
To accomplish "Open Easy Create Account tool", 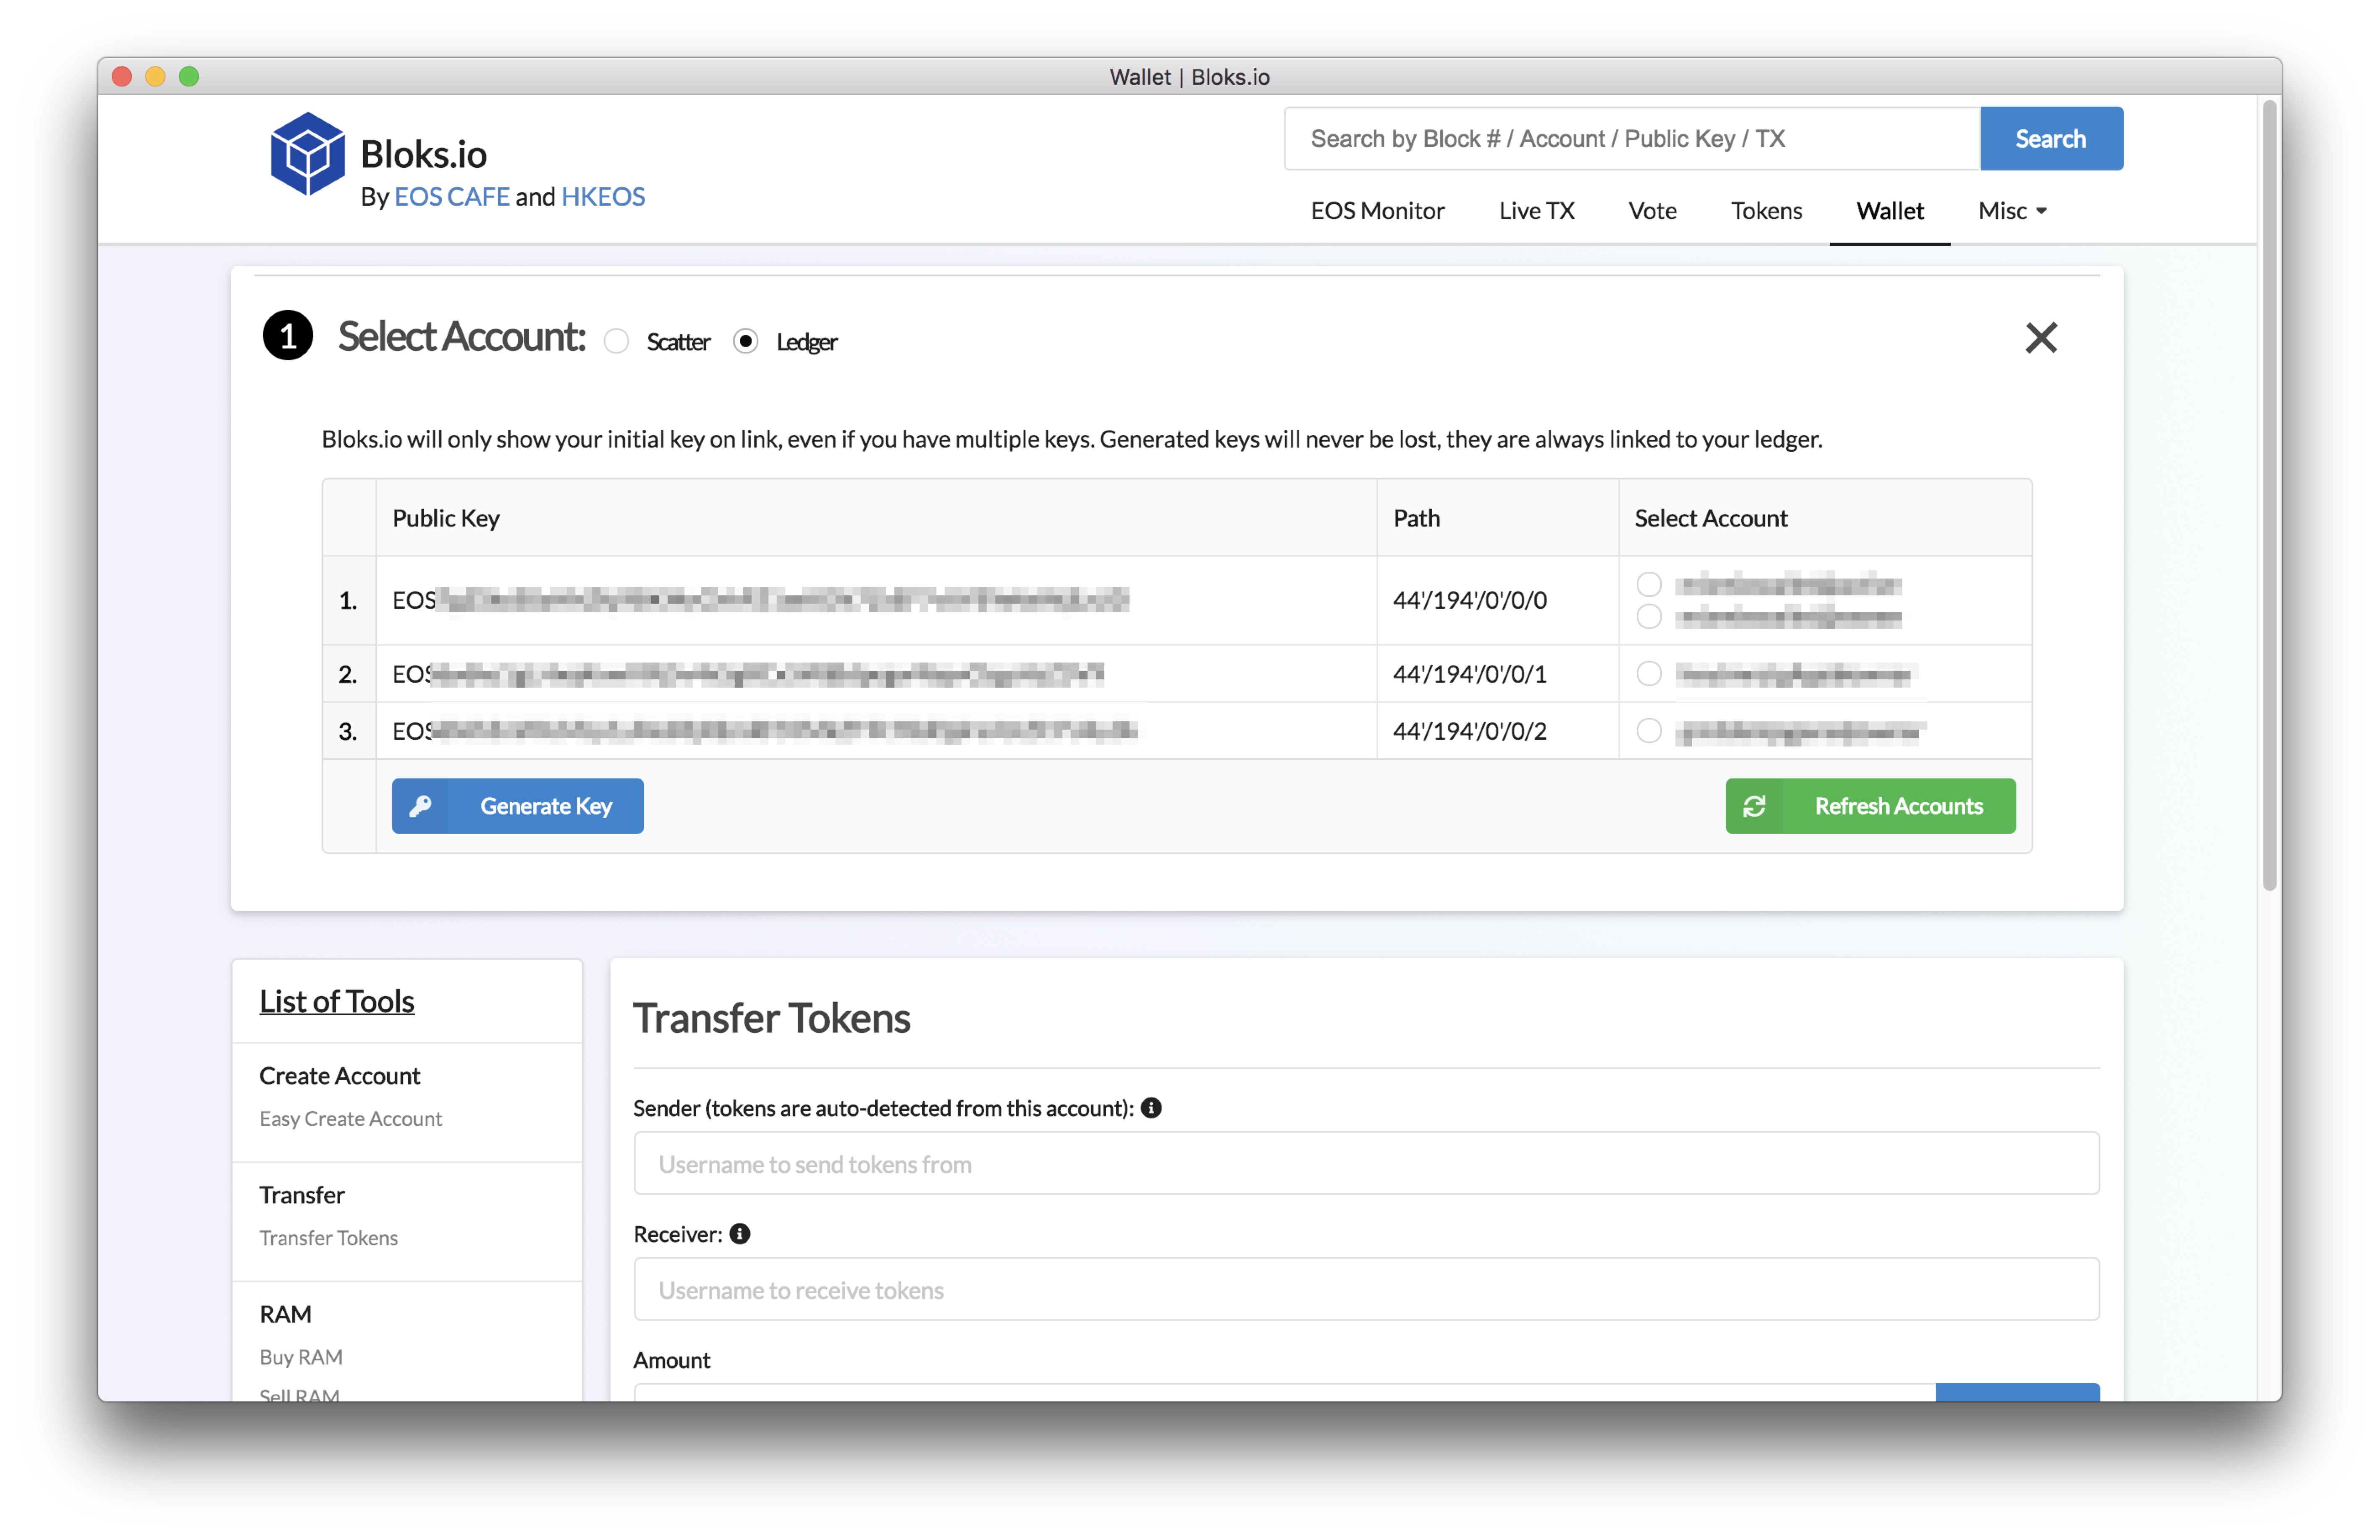I will click(350, 1119).
